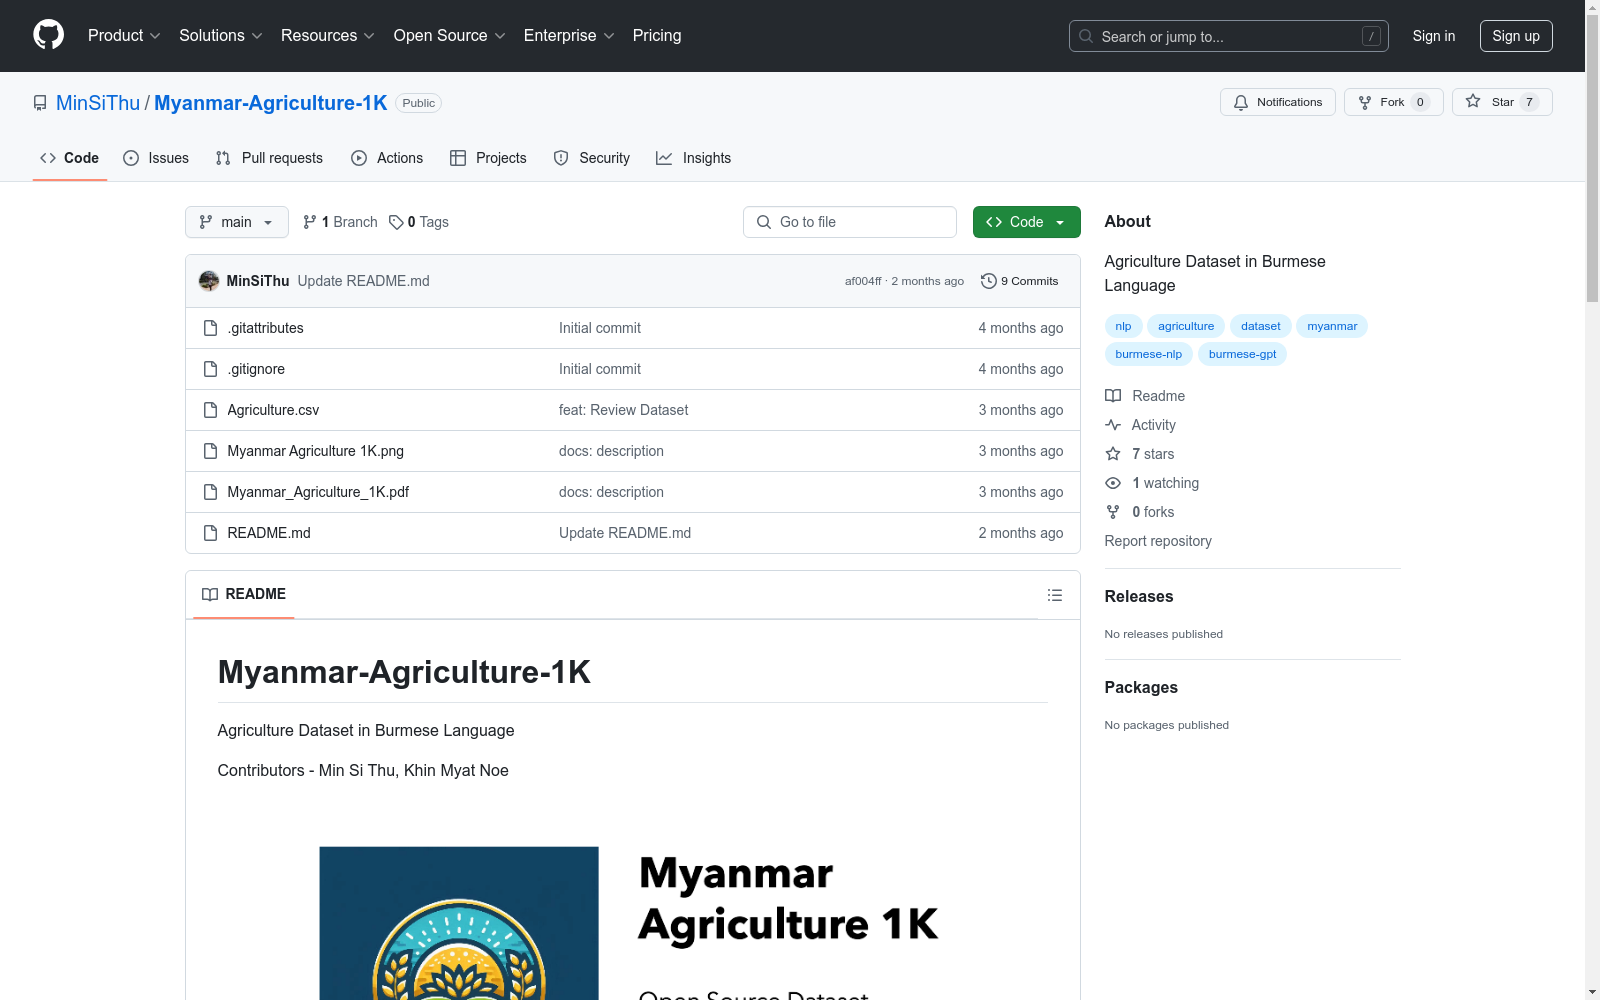The image size is (1600, 1000).
Task: Click the repository book icon beside MinSiThu
Action: click(40, 103)
